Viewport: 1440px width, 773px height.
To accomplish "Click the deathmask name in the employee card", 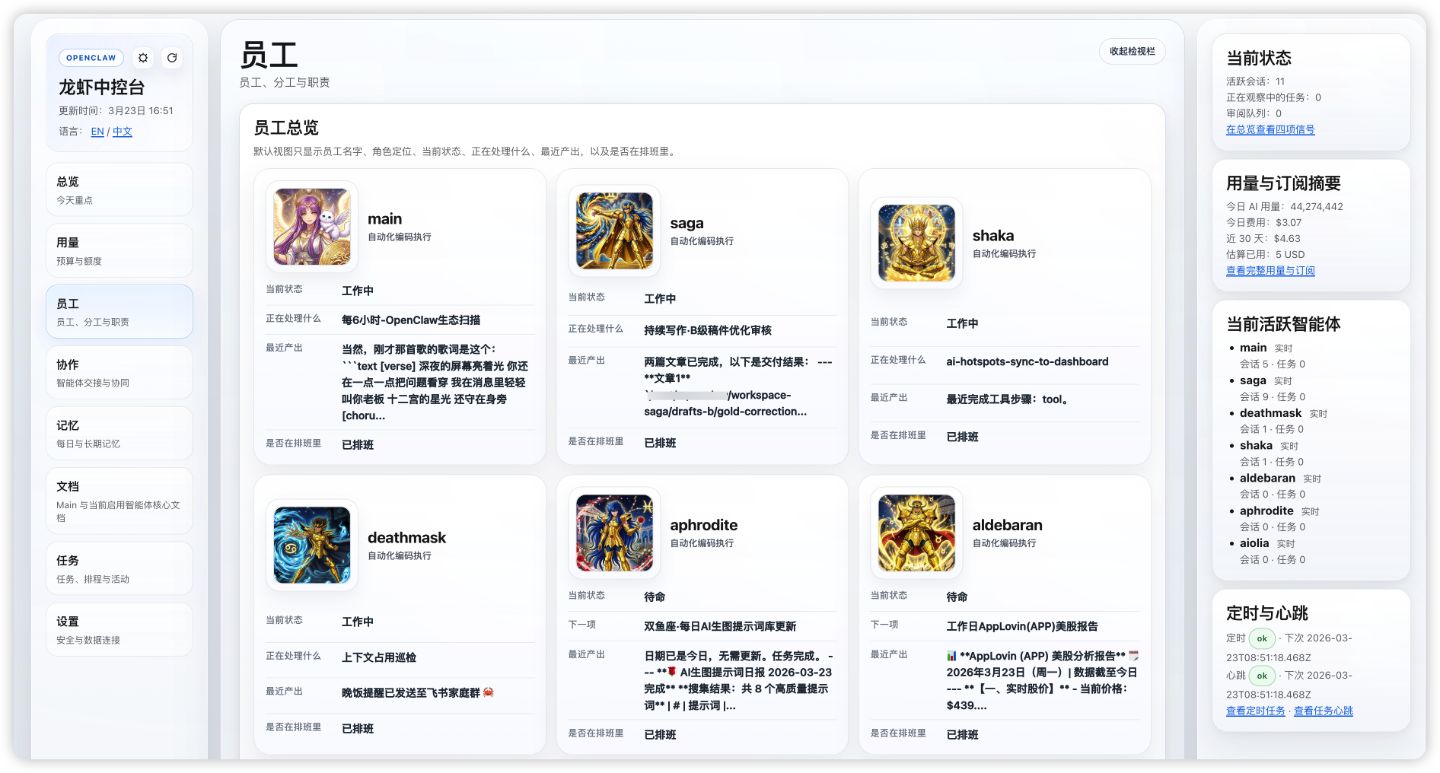I will tap(407, 537).
